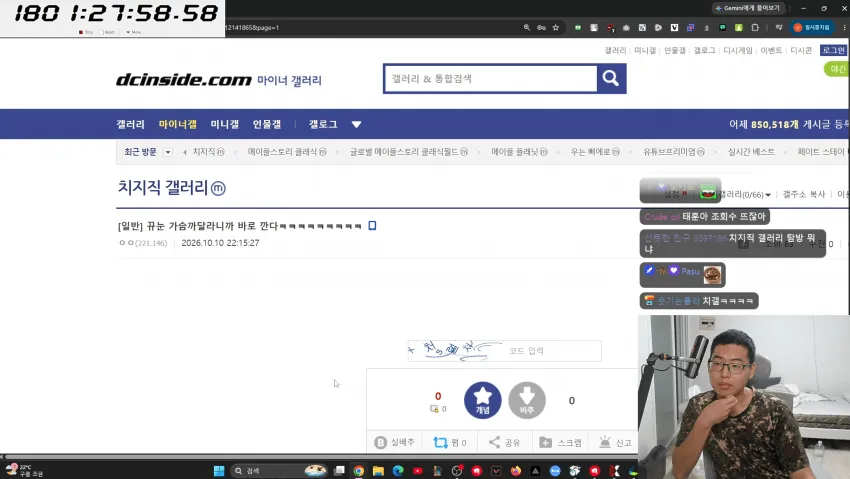Click the mobile icon beside the post title

(372, 225)
